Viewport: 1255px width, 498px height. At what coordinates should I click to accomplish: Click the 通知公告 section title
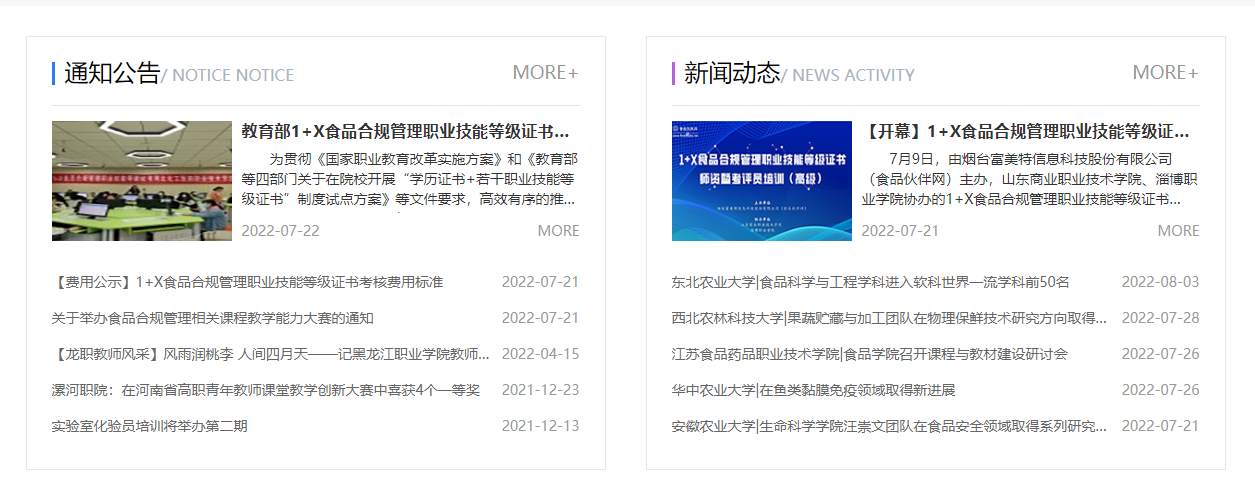[x=112, y=73]
